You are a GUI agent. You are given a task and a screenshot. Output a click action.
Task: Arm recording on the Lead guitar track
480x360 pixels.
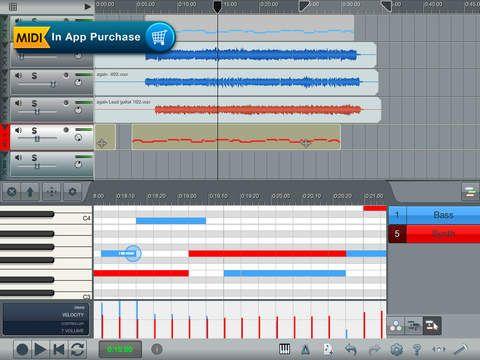pos(66,102)
